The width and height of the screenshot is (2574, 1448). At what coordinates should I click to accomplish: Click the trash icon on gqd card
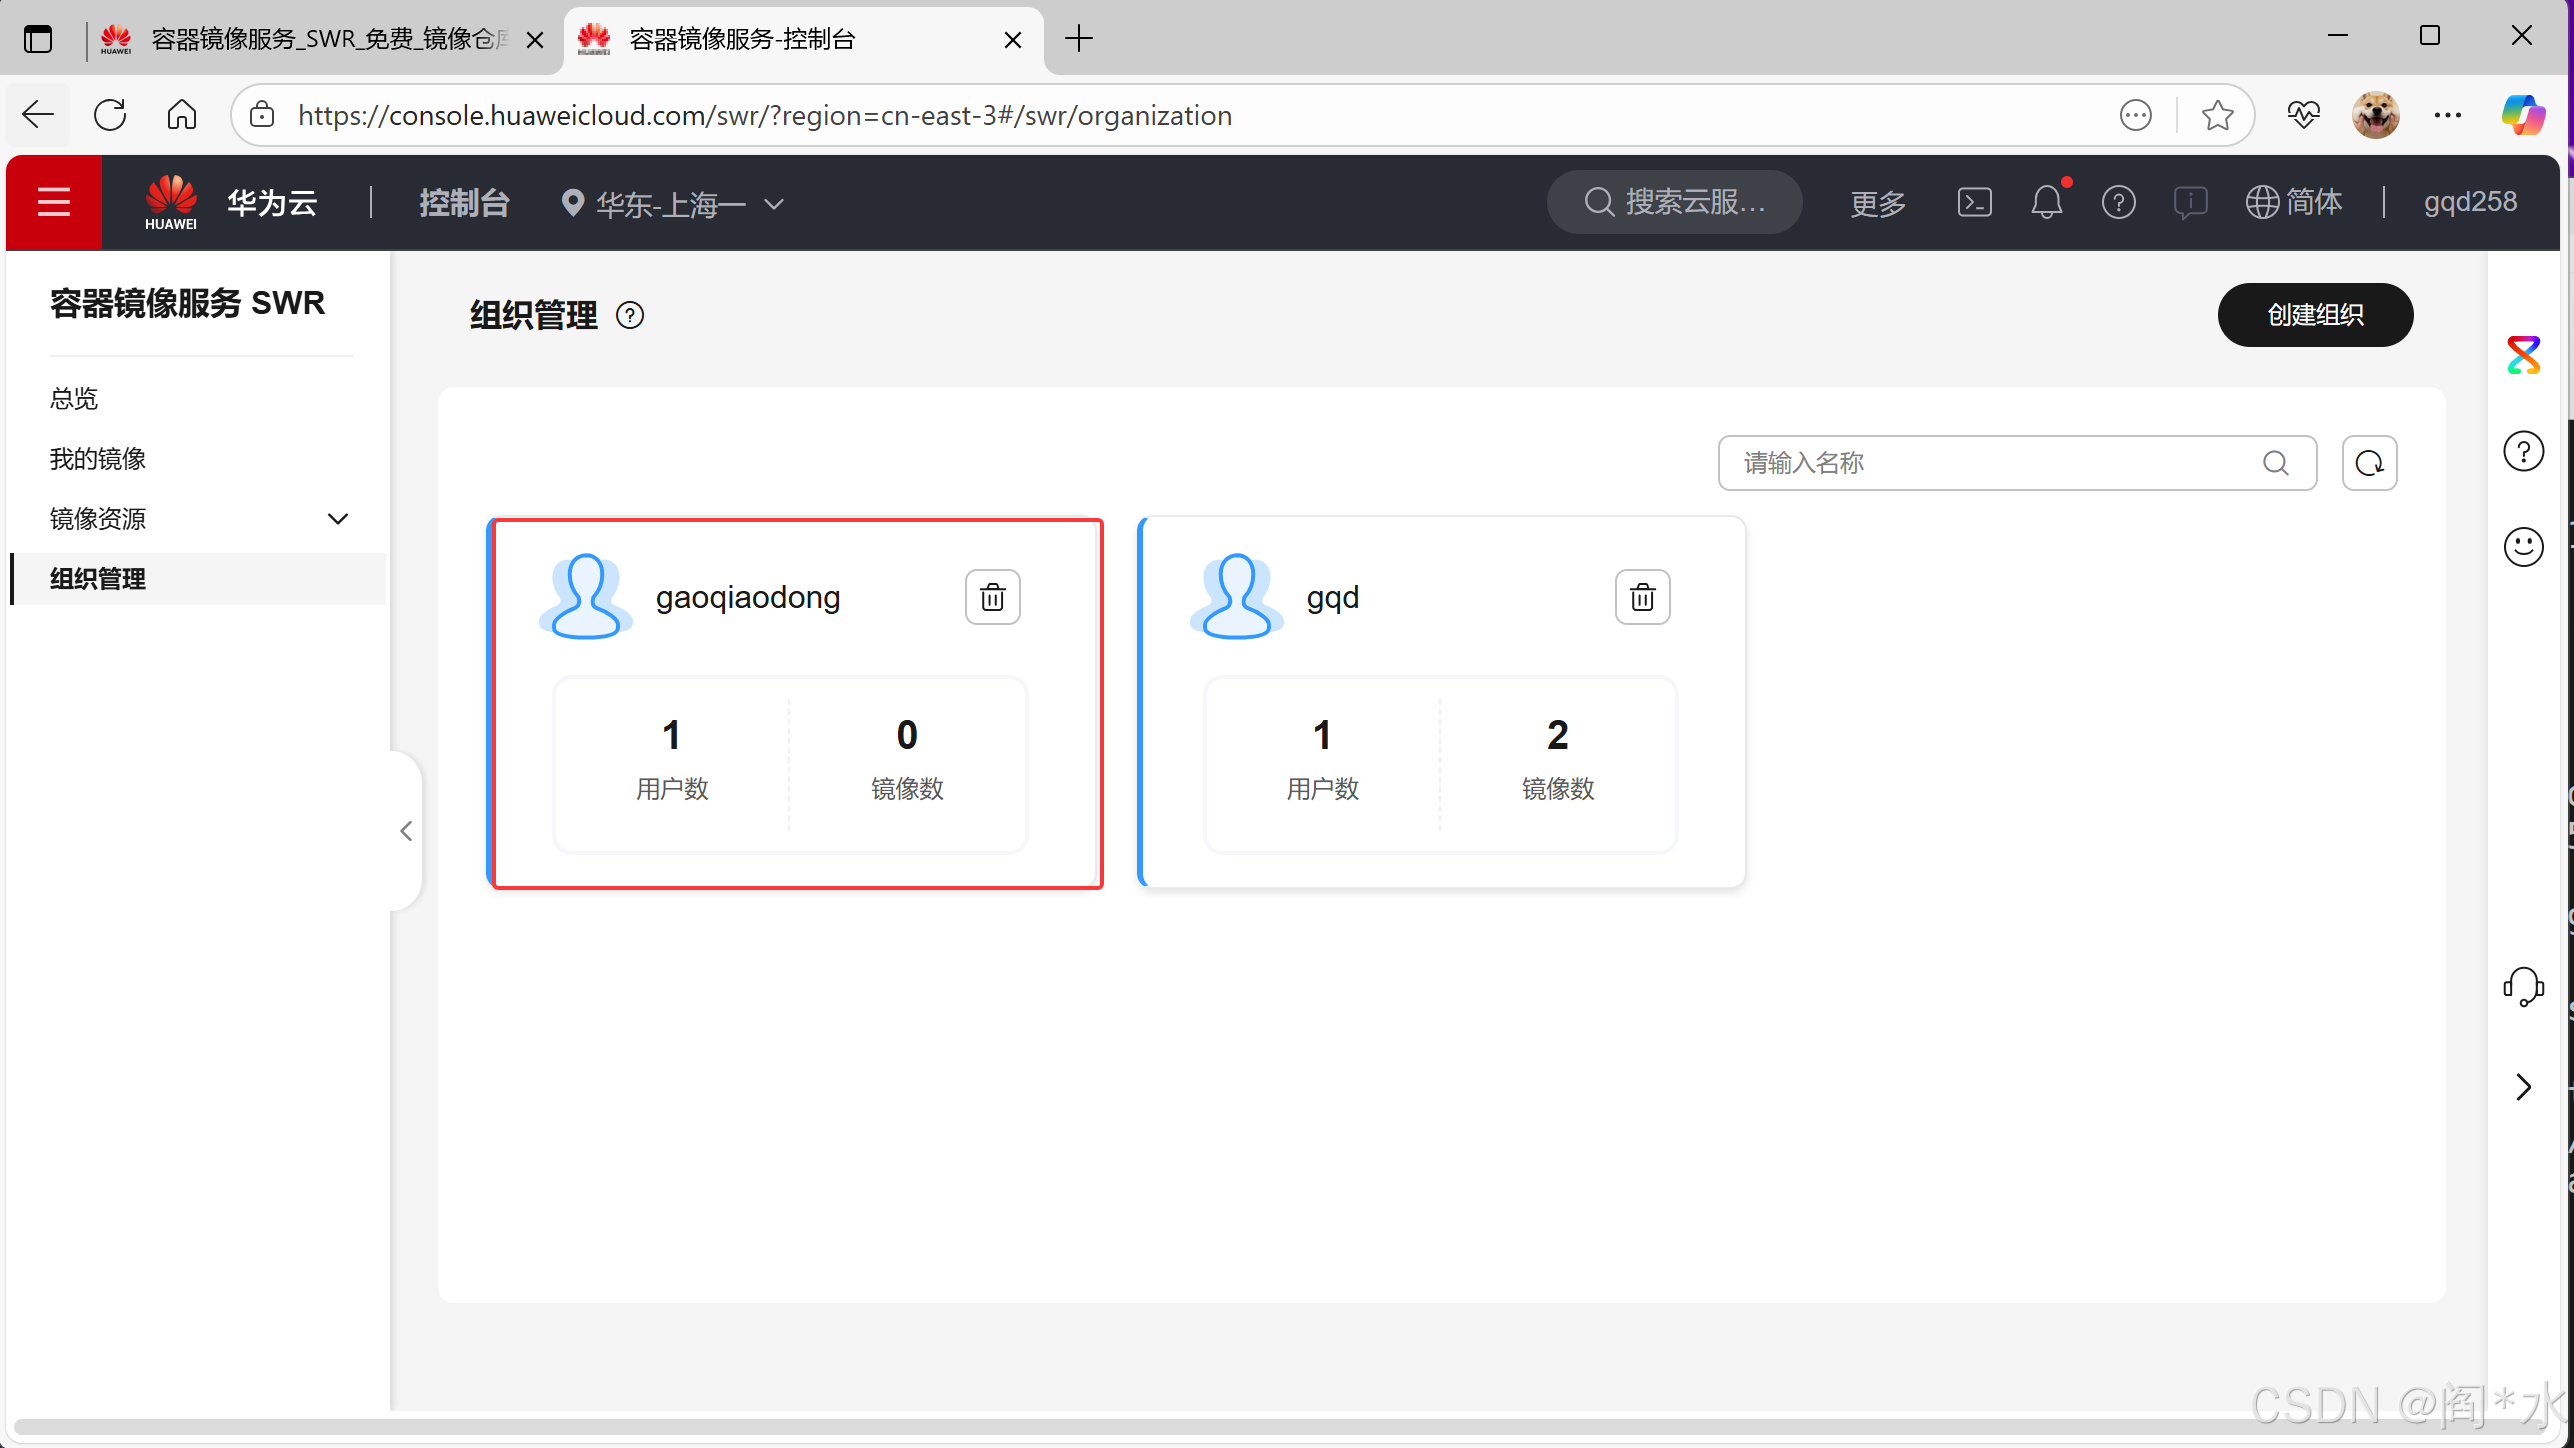coord(1642,597)
